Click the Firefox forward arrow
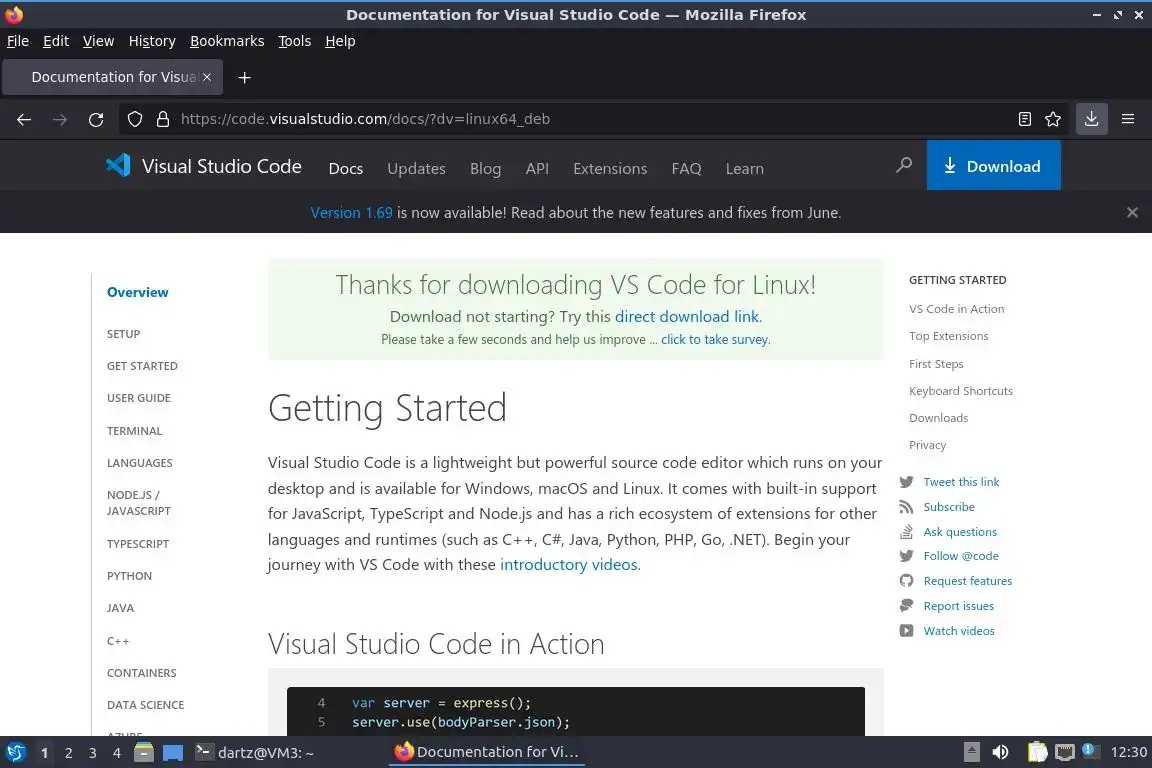The width and height of the screenshot is (1152, 768). click(60, 119)
